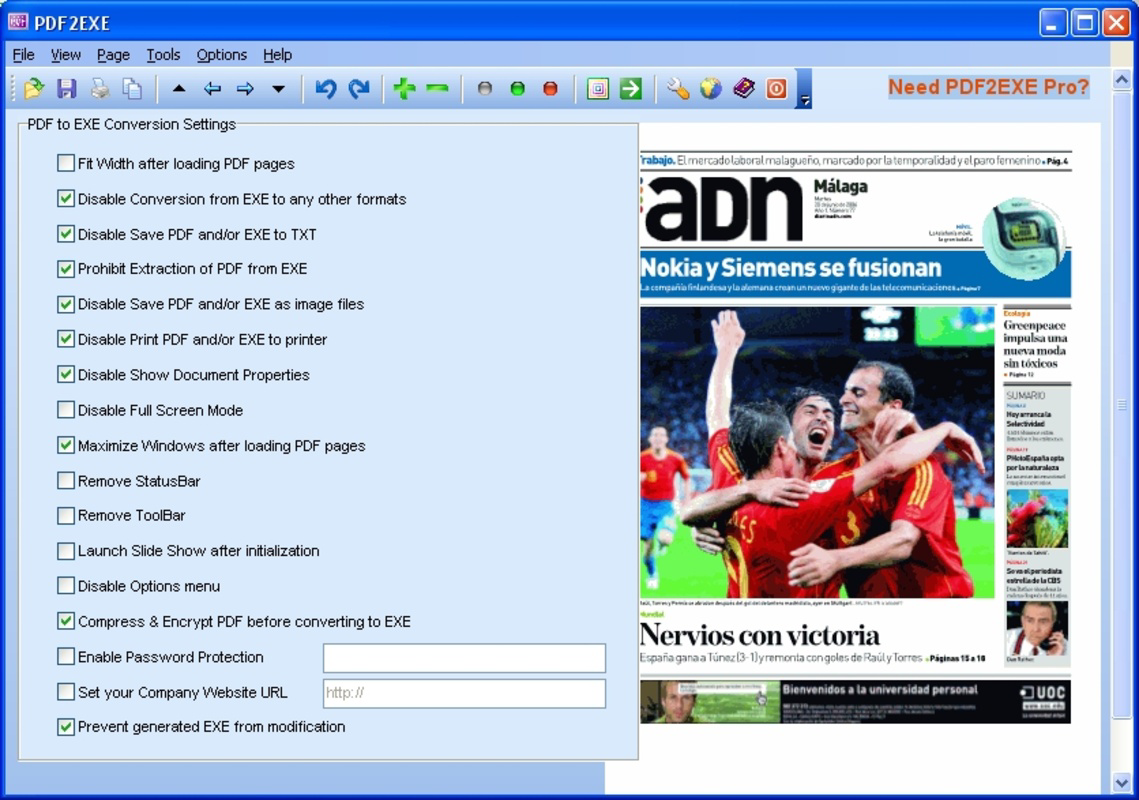
Task: Click the blue floppy disk save icon
Action: click(x=67, y=89)
